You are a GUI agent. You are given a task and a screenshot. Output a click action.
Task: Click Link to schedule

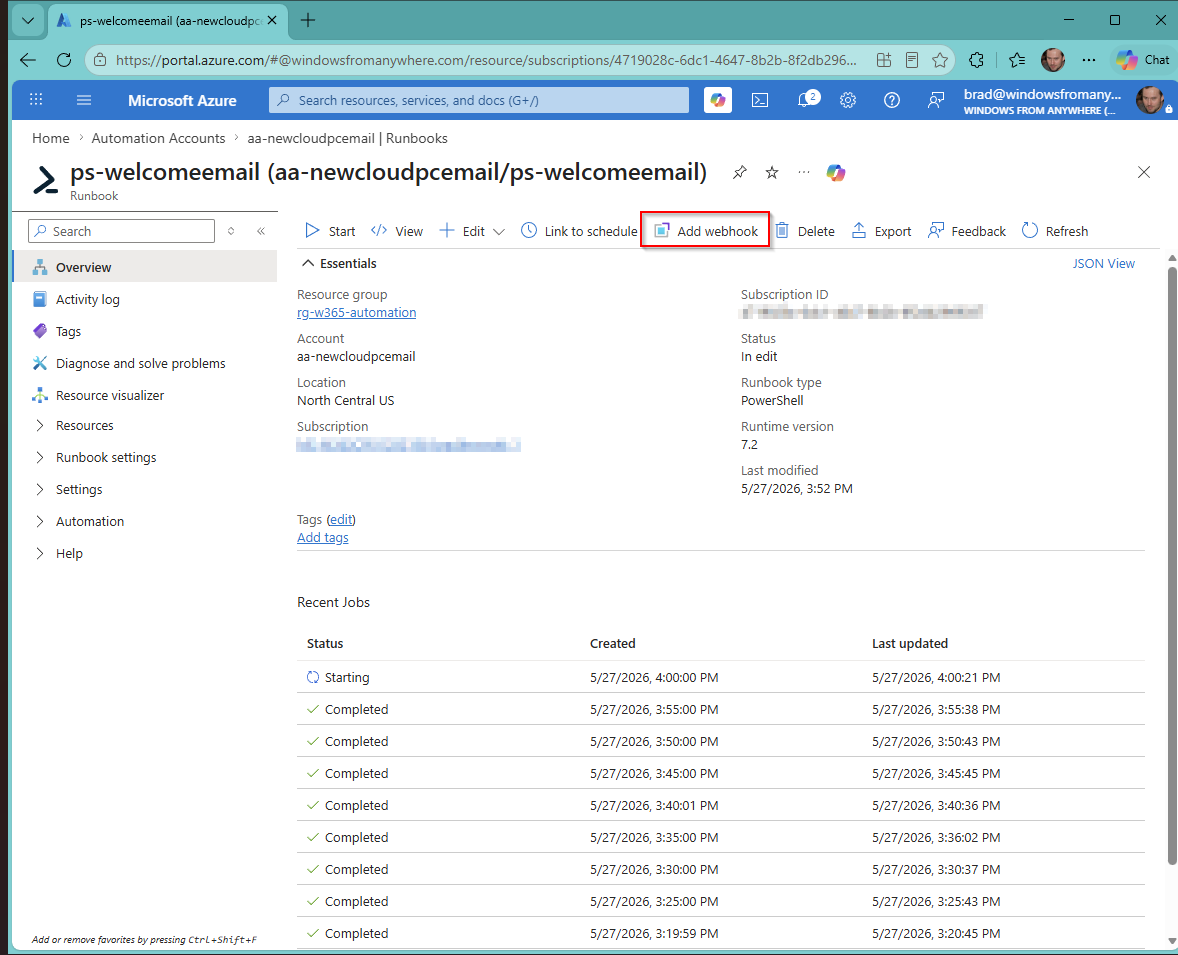579,231
